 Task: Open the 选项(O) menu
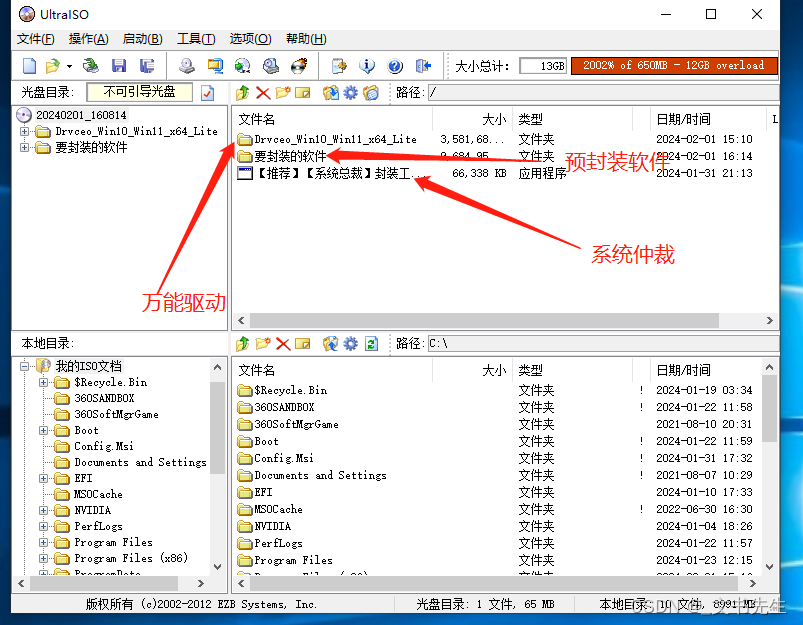[x=250, y=39]
